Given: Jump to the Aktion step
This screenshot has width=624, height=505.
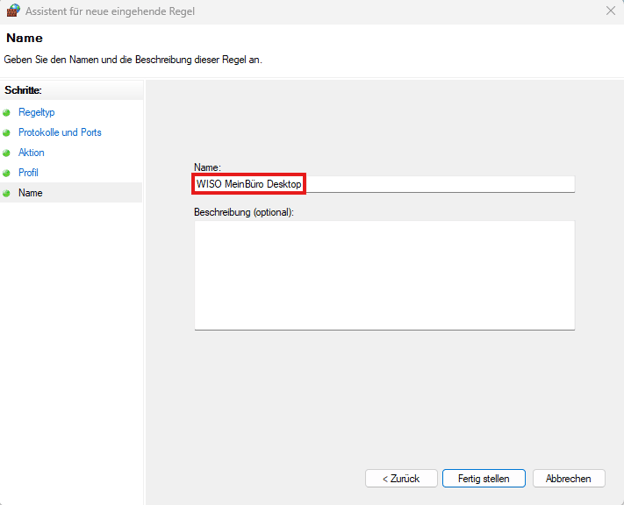Looking at the screenshot, I should [x=31, y=153].
